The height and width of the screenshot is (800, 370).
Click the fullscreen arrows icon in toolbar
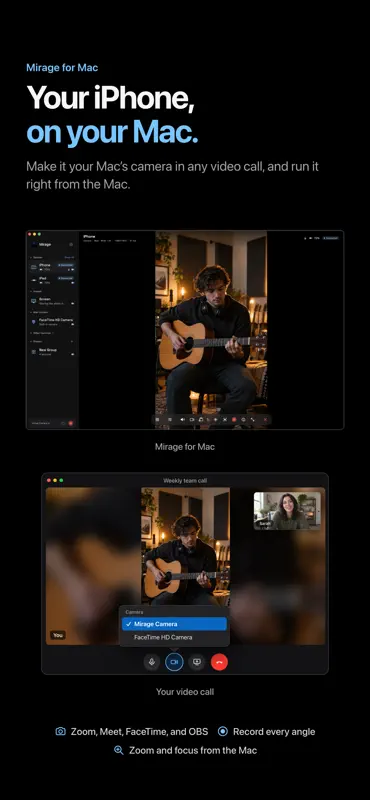point(253,419)
